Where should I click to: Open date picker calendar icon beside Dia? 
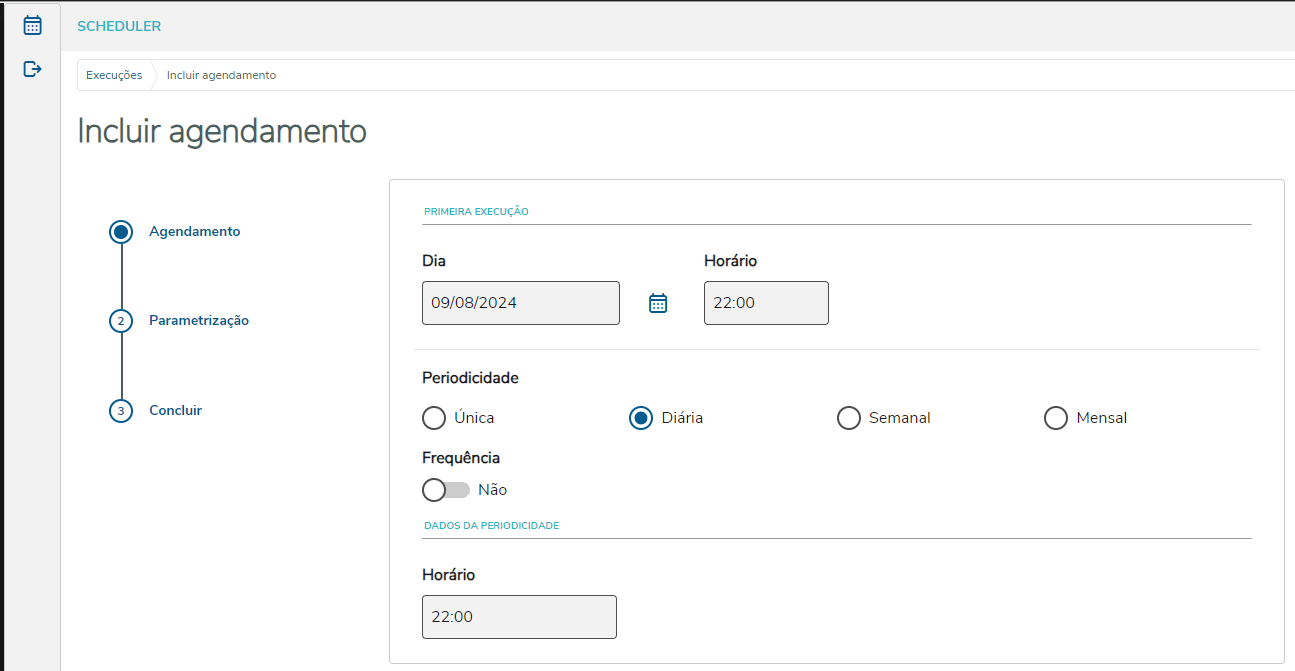[658, 303]
